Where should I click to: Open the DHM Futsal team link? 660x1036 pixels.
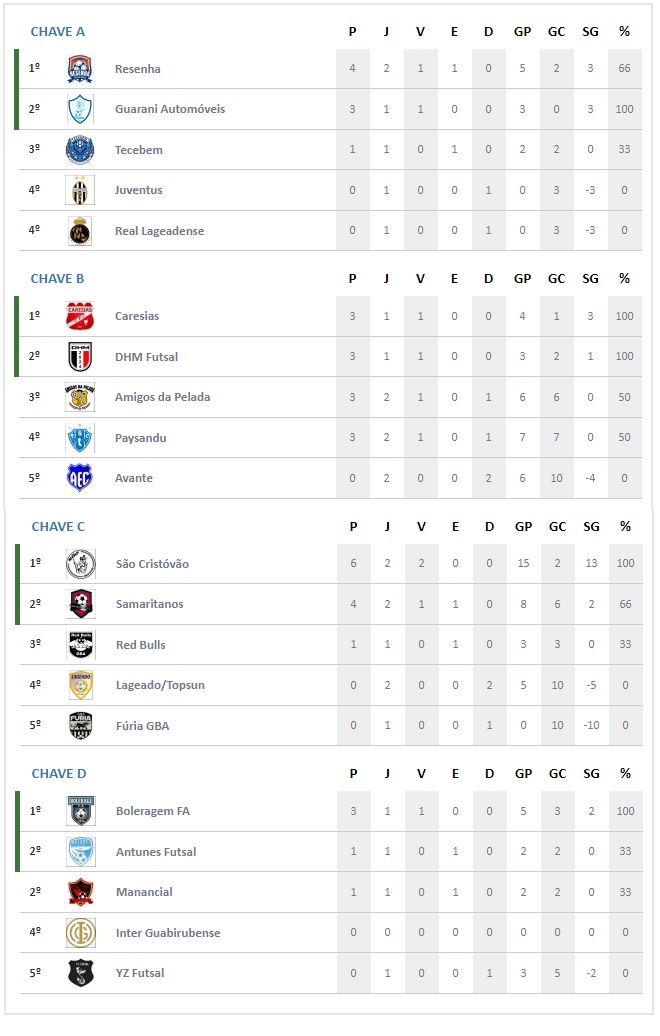click(x=146, y=357)
